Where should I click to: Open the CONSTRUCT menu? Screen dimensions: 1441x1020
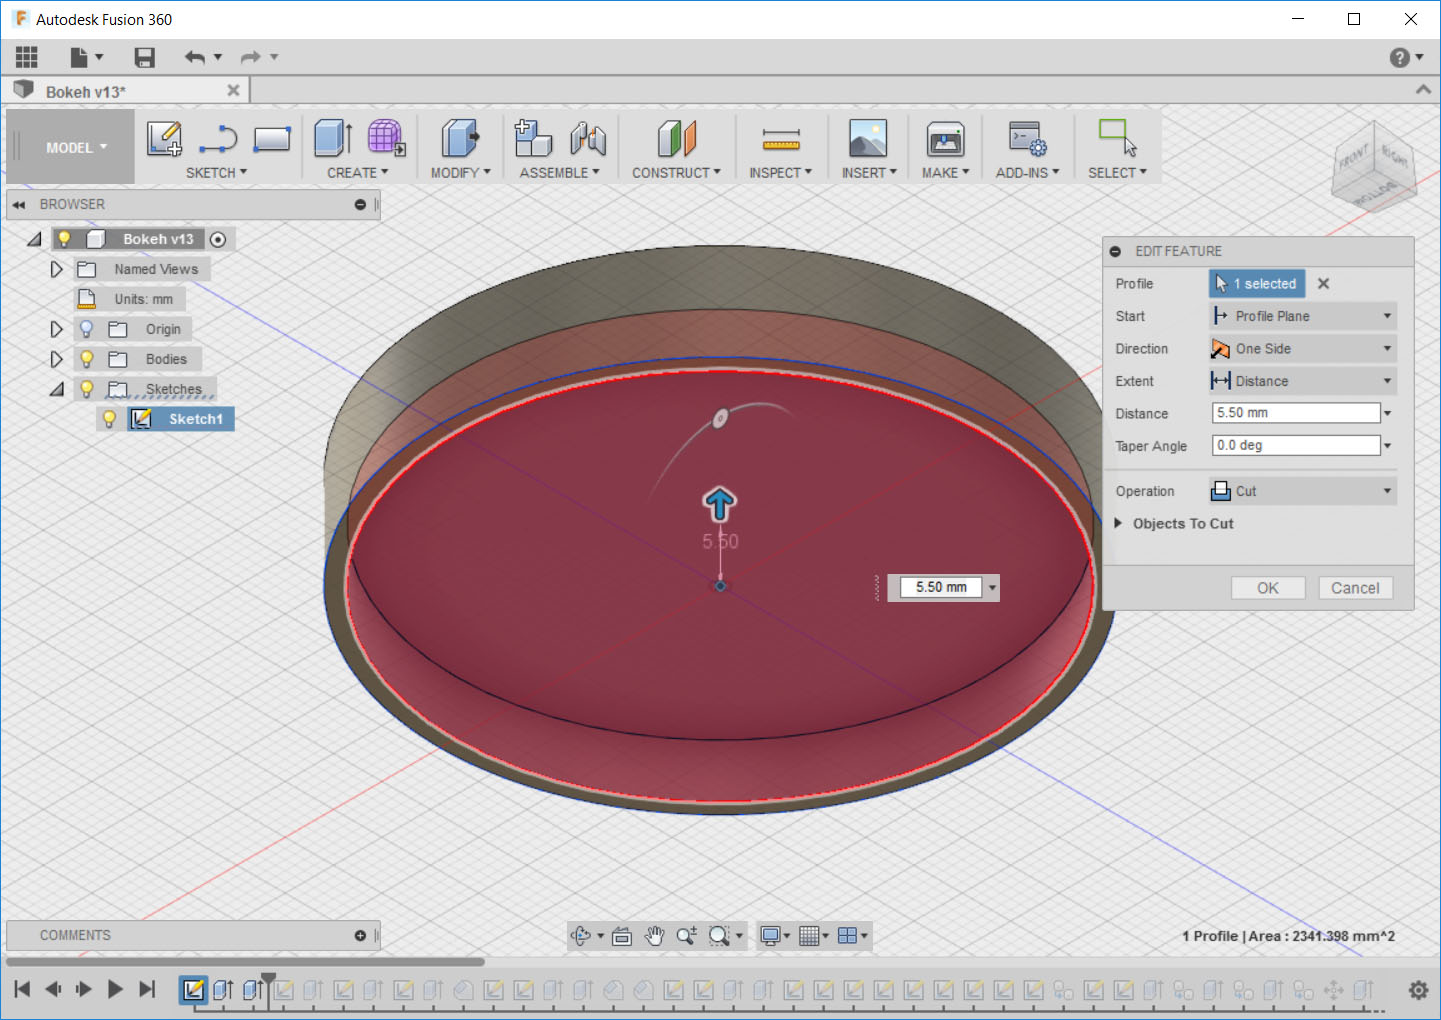point(675,173)
